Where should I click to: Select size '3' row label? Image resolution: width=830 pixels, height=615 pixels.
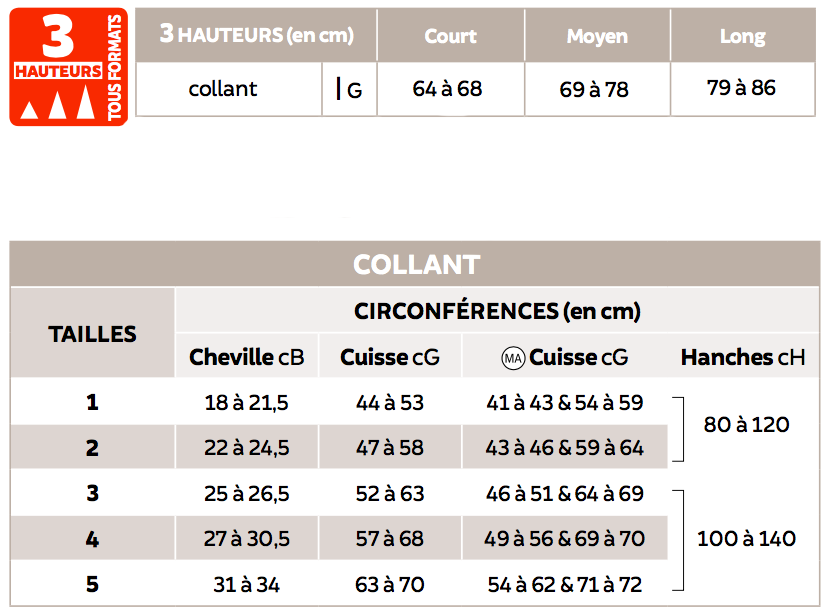point(93,493)
